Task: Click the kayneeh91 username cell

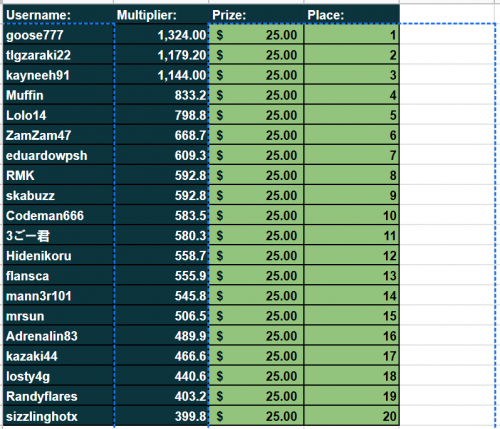Action: (x=59, y=74)
